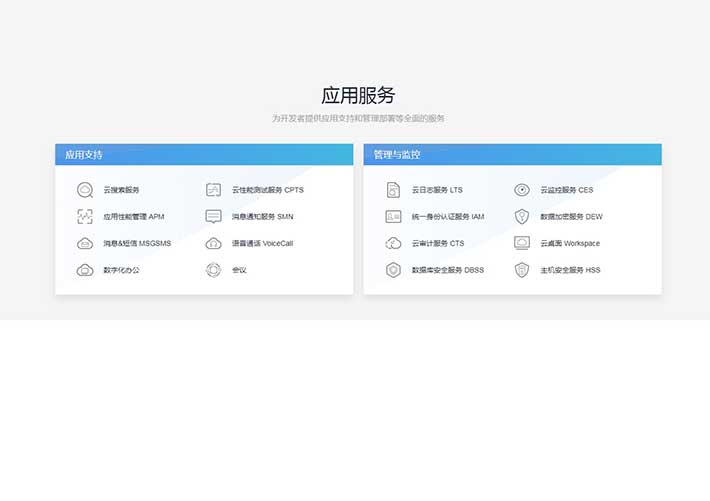Screen dimensions: 710x501
Task: Select the 消息&短信 MSGSMS cloud icon
Action: pyautogui.click(x=85, y=243)
